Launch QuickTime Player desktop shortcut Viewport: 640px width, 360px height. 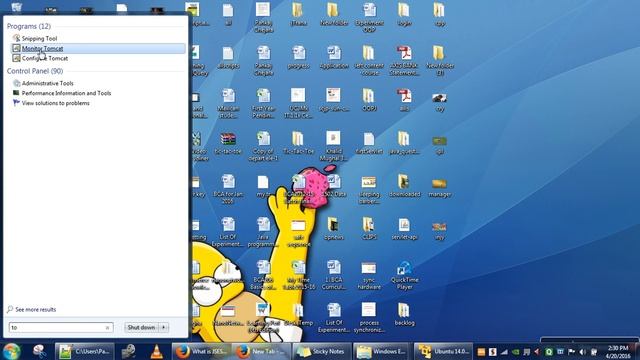click(x=404, y=275)
